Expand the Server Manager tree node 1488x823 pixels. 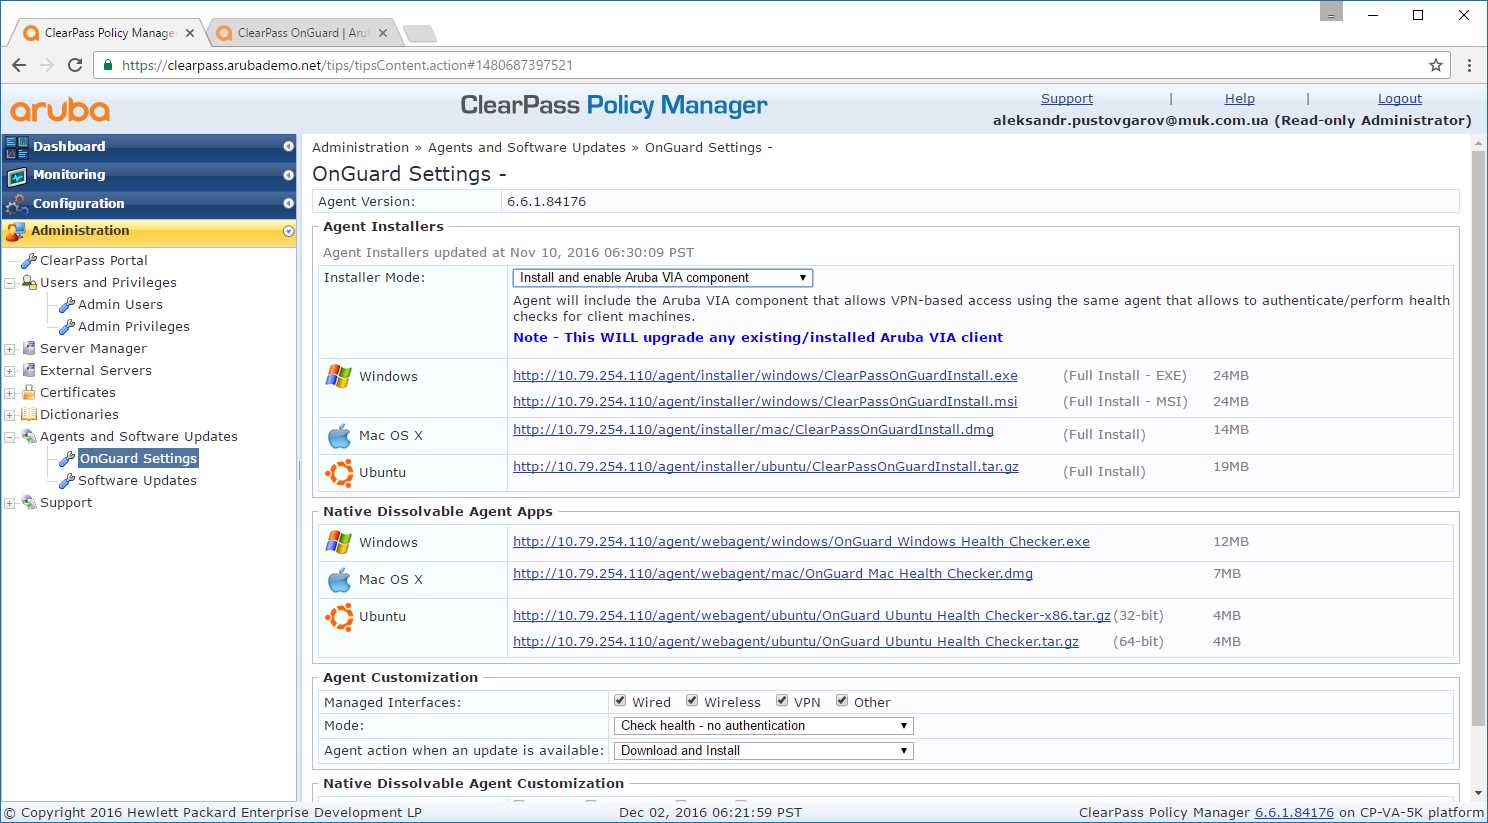10,349
